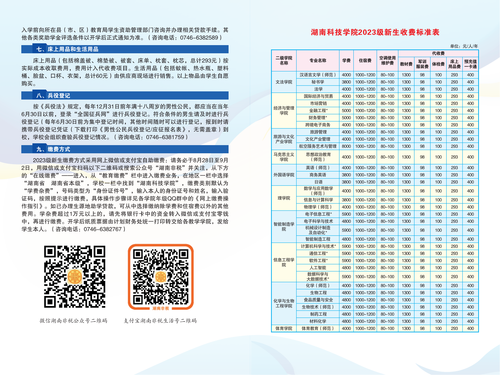
Task: Click the orange-bordered Alipay QR code
Action: (x=161, y=277)
